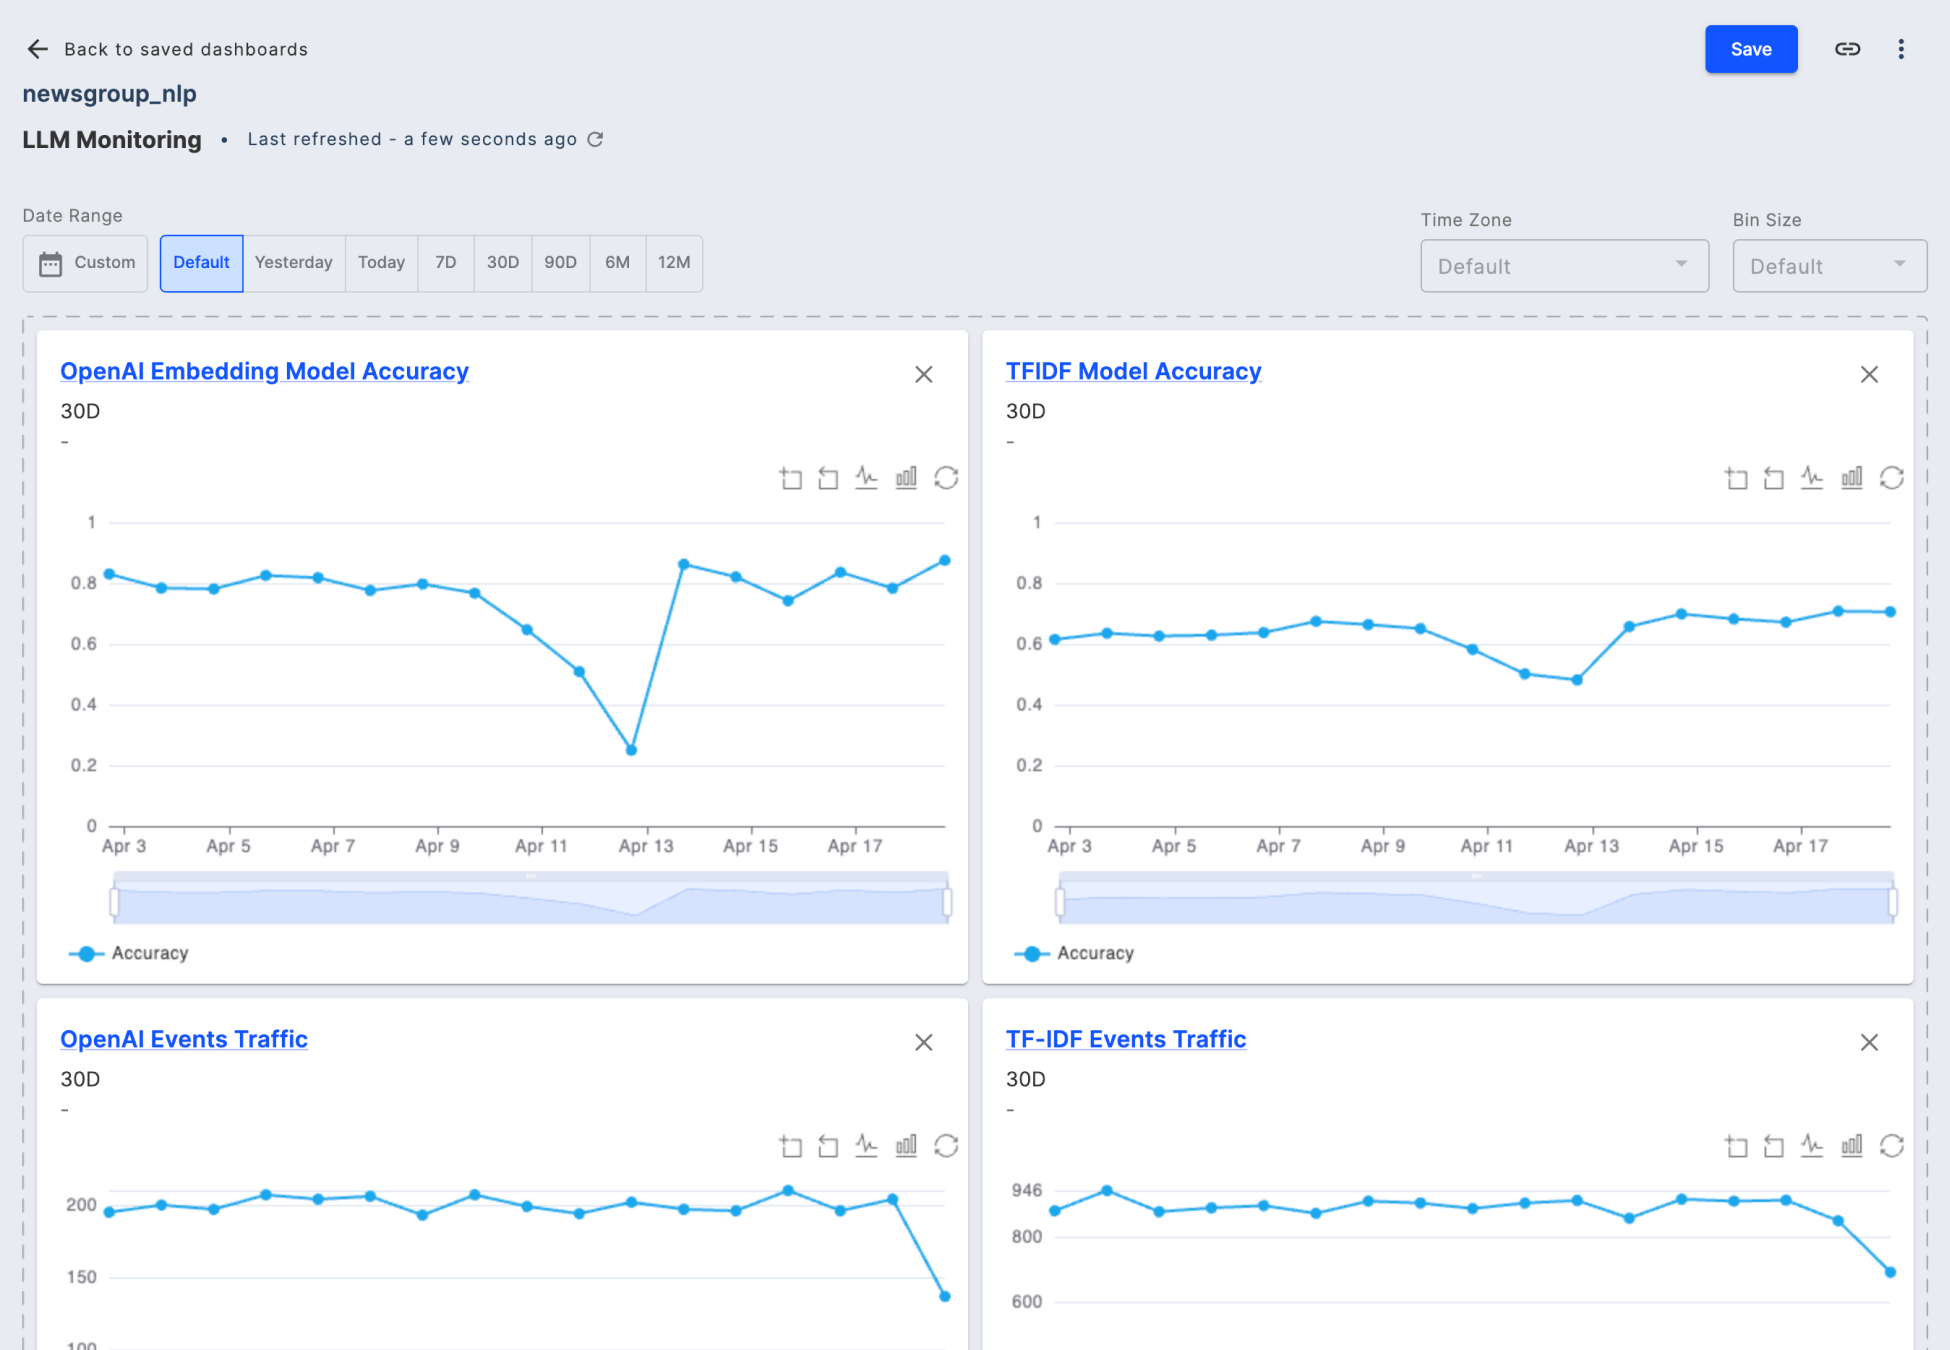Open the TF-IDF Events Traffic chart link
The height and width of the screenshot is (1350, 1950).
point(1125,1039)
